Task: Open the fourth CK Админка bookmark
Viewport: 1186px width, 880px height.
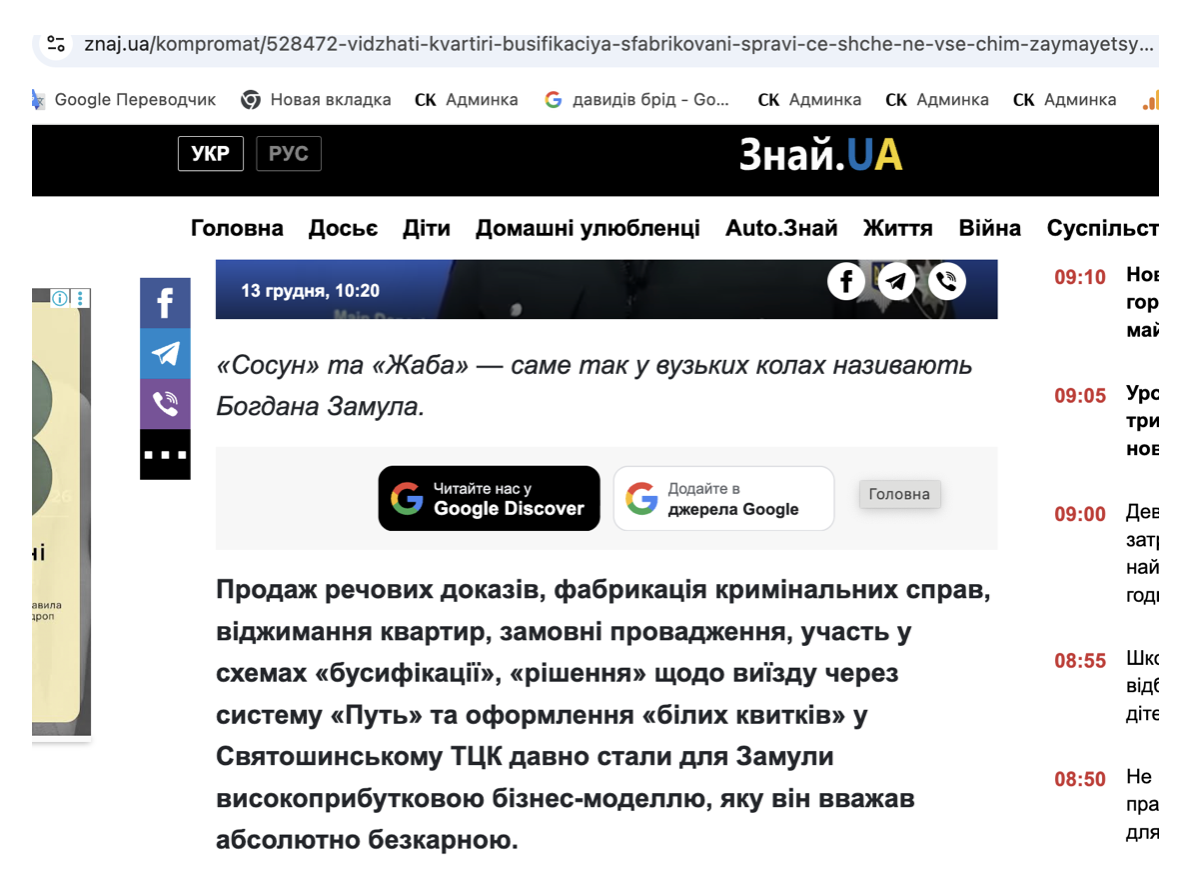Action: pyautogui.click(x=1064, y=99)
